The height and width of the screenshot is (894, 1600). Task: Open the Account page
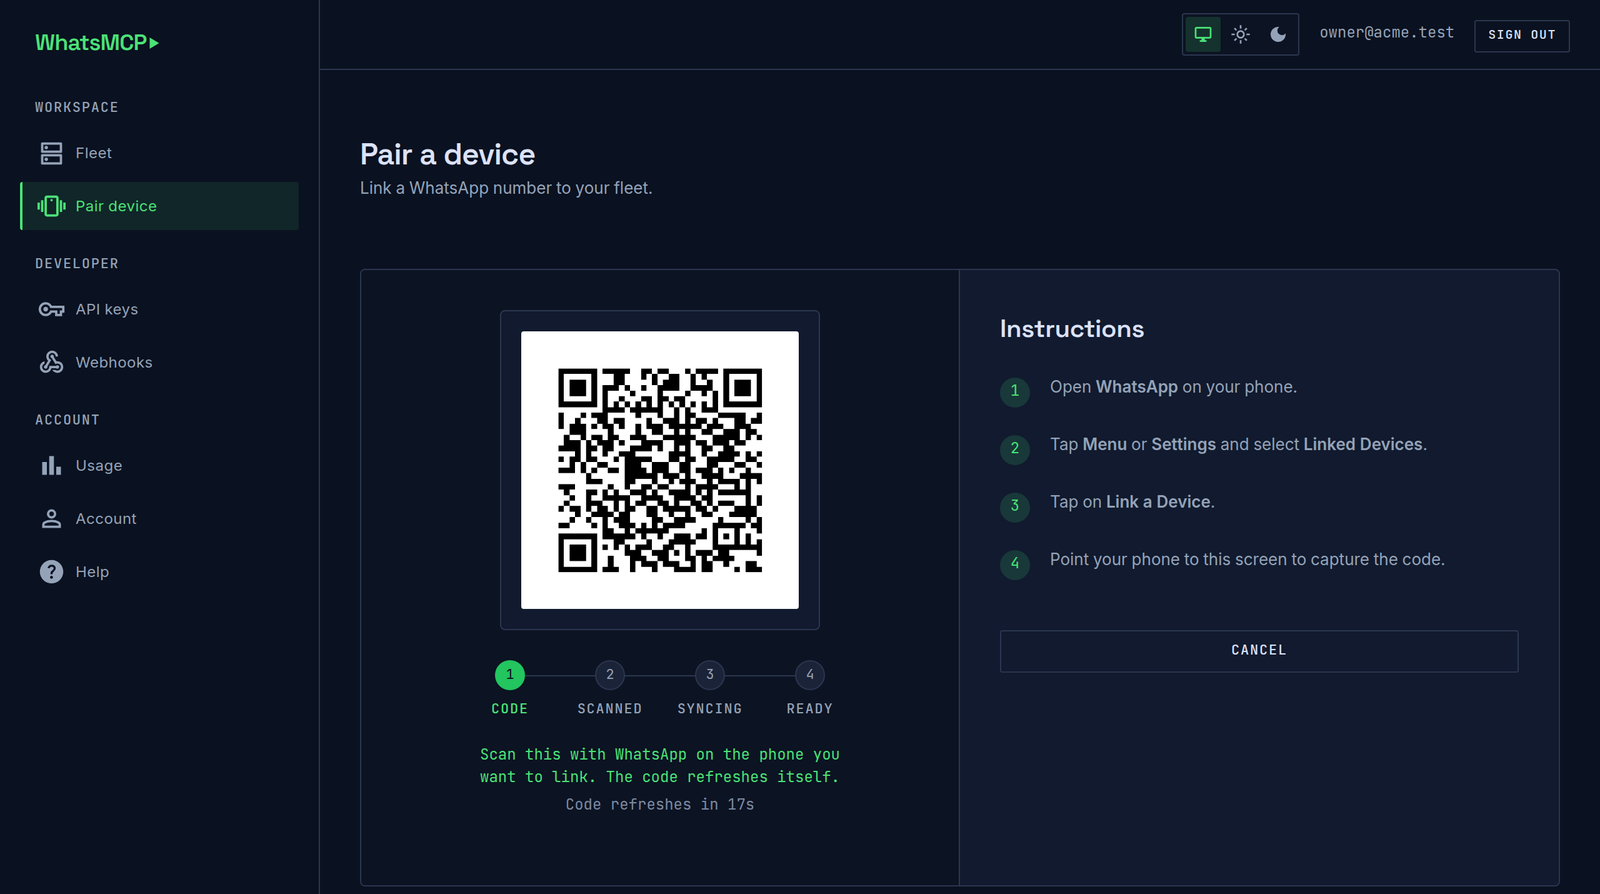pos(159,518)
